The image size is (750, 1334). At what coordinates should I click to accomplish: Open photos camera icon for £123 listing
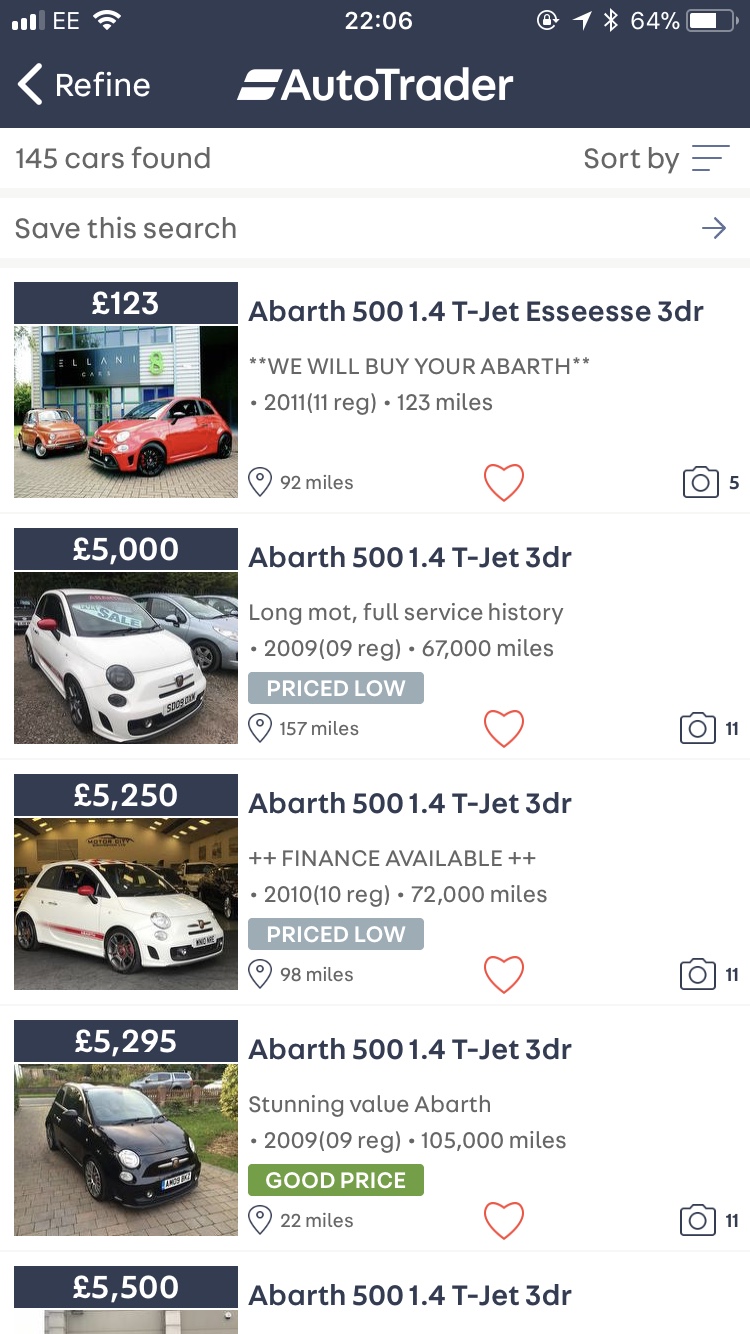click(x=700, y=483)
